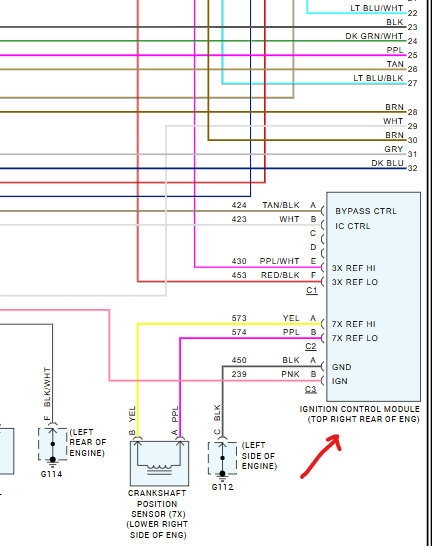
Task: Click circuit number 574
Action: (x=239, y=332)
